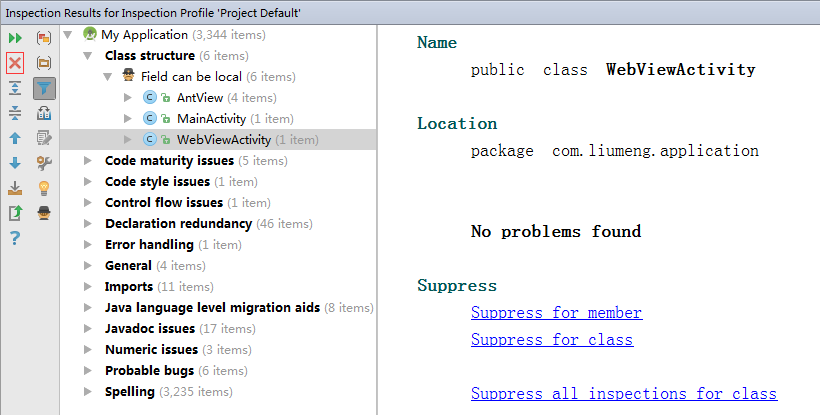Select the Probable bugs category
This screenshot has height=415, width=820.
point(147,371)
